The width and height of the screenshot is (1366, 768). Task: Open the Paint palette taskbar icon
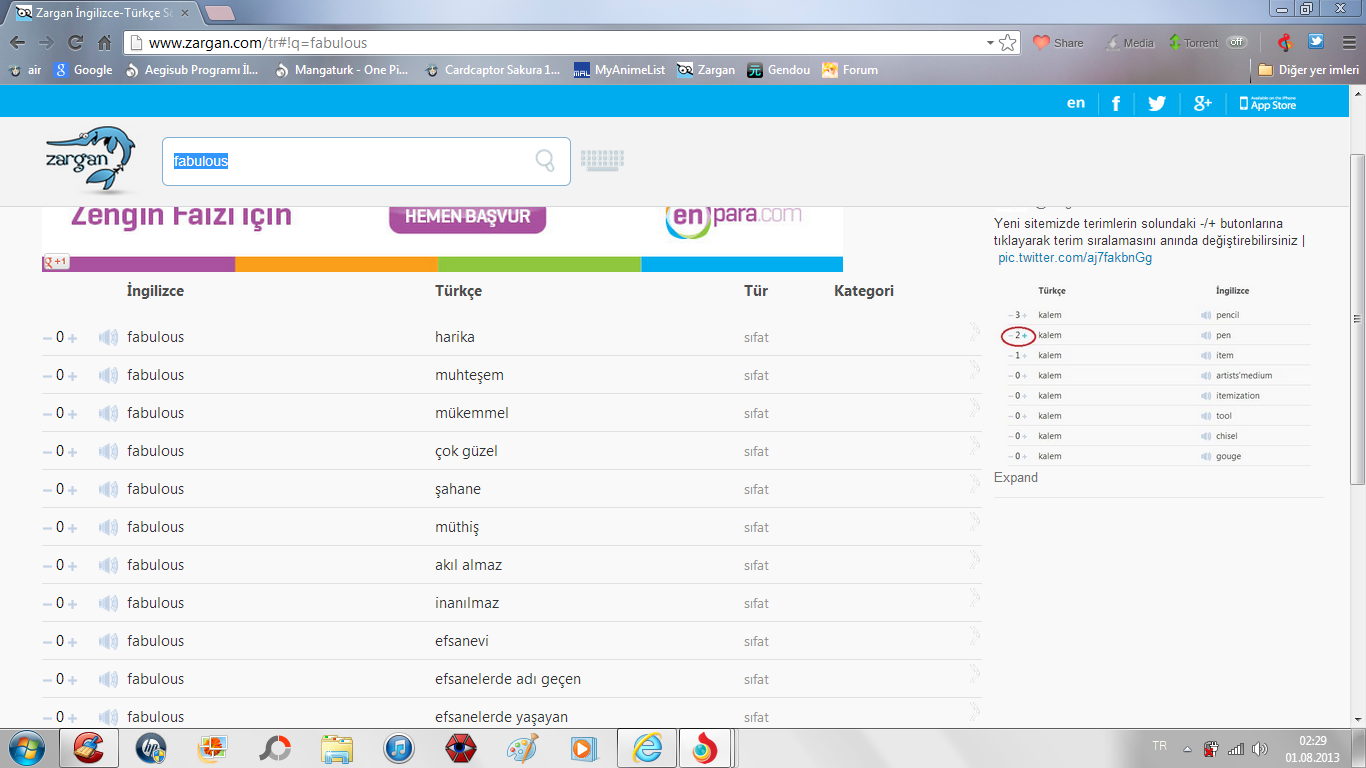[522, 748]
